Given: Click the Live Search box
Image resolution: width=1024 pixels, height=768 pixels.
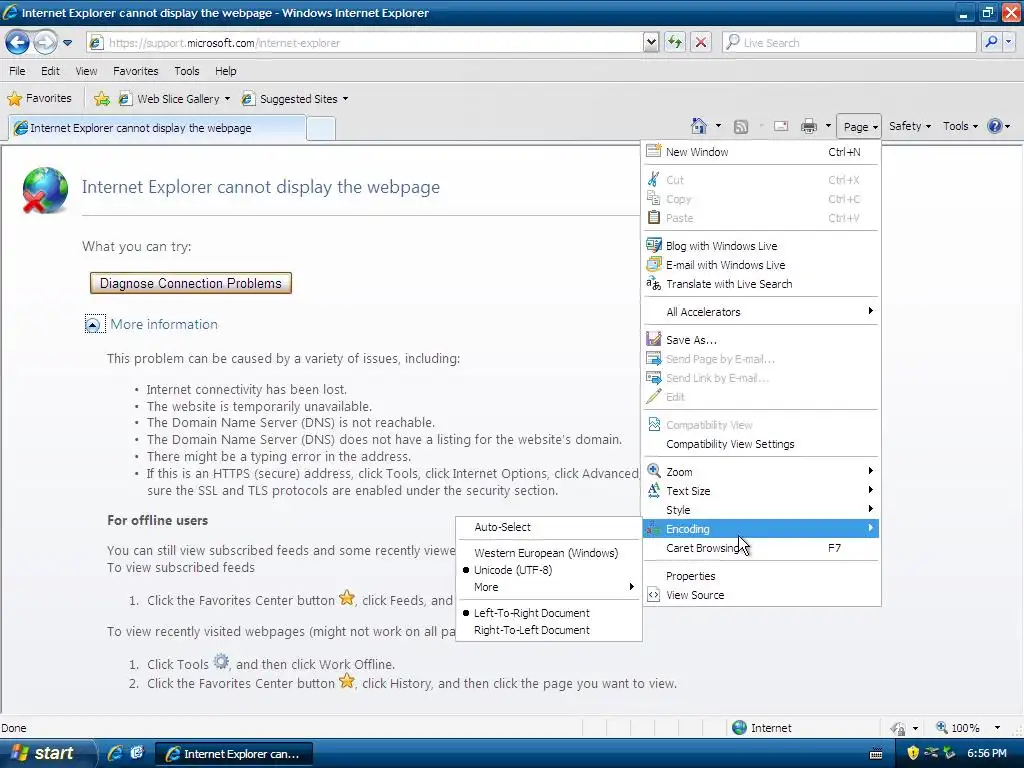Looking at the screenshot, I should pos(849,42).
